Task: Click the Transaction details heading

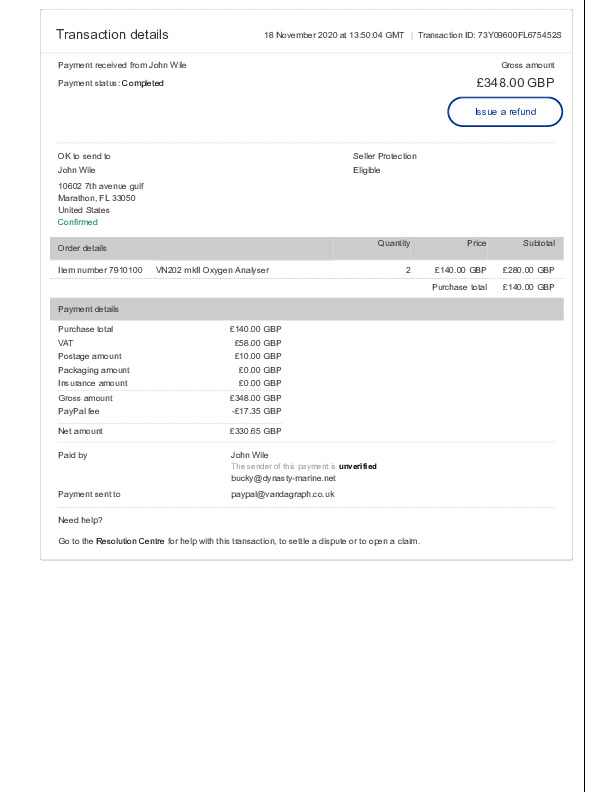Action: [x=112, y=34]
